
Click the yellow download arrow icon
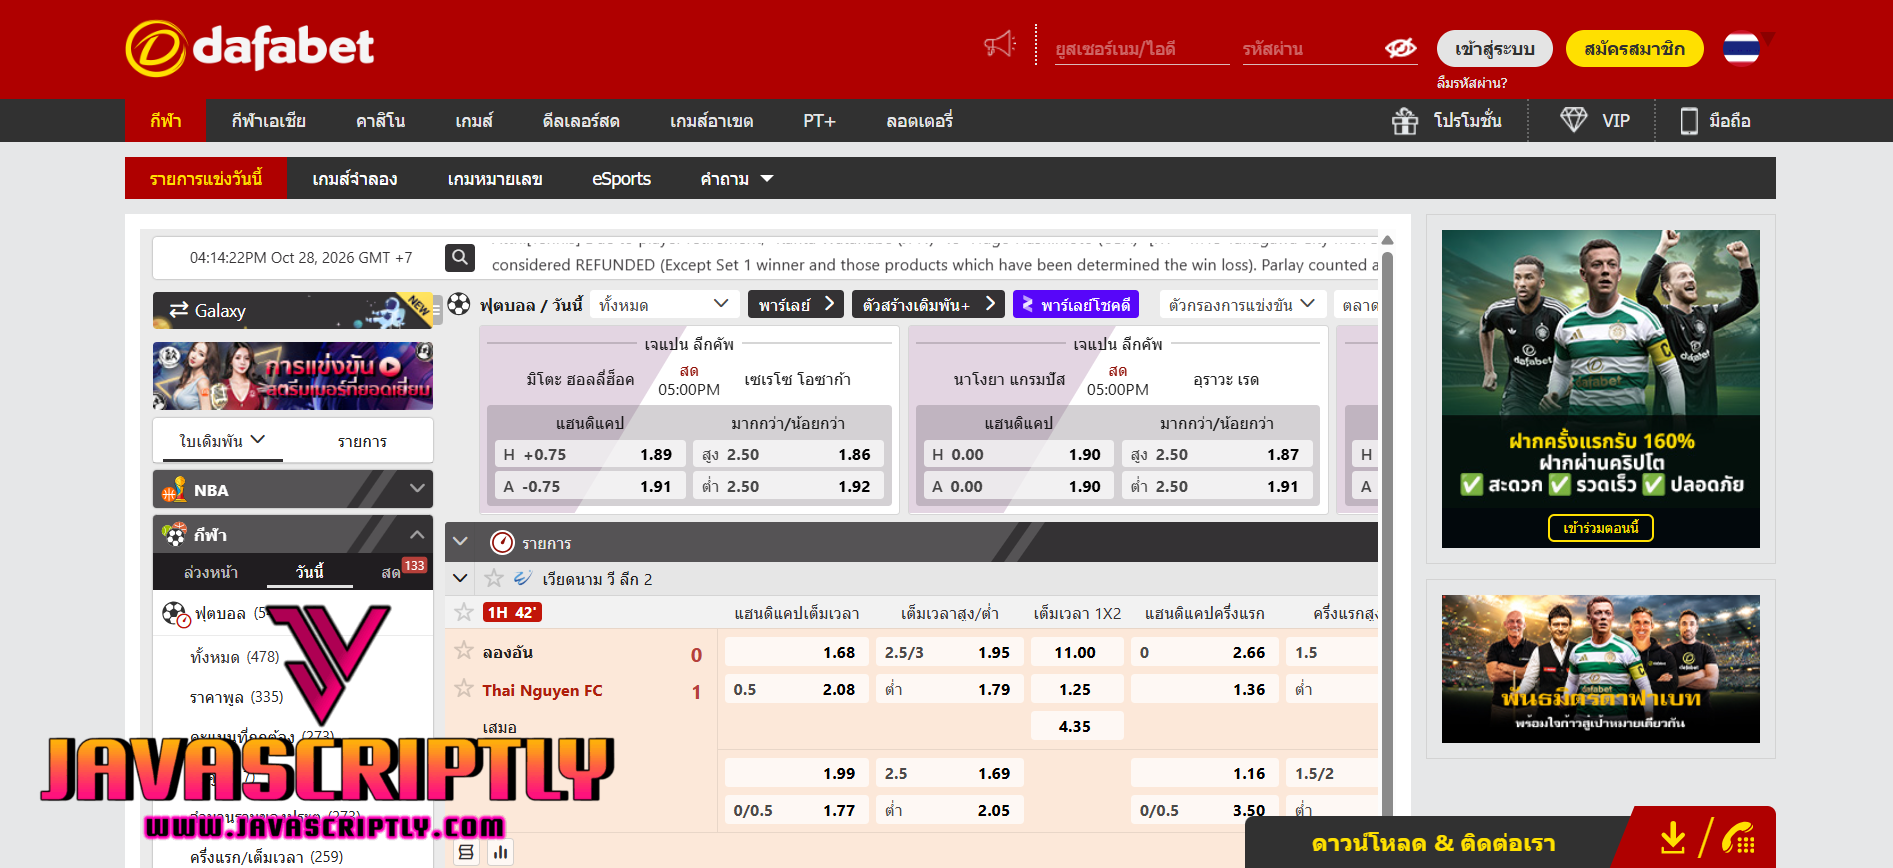(1673, 838)
